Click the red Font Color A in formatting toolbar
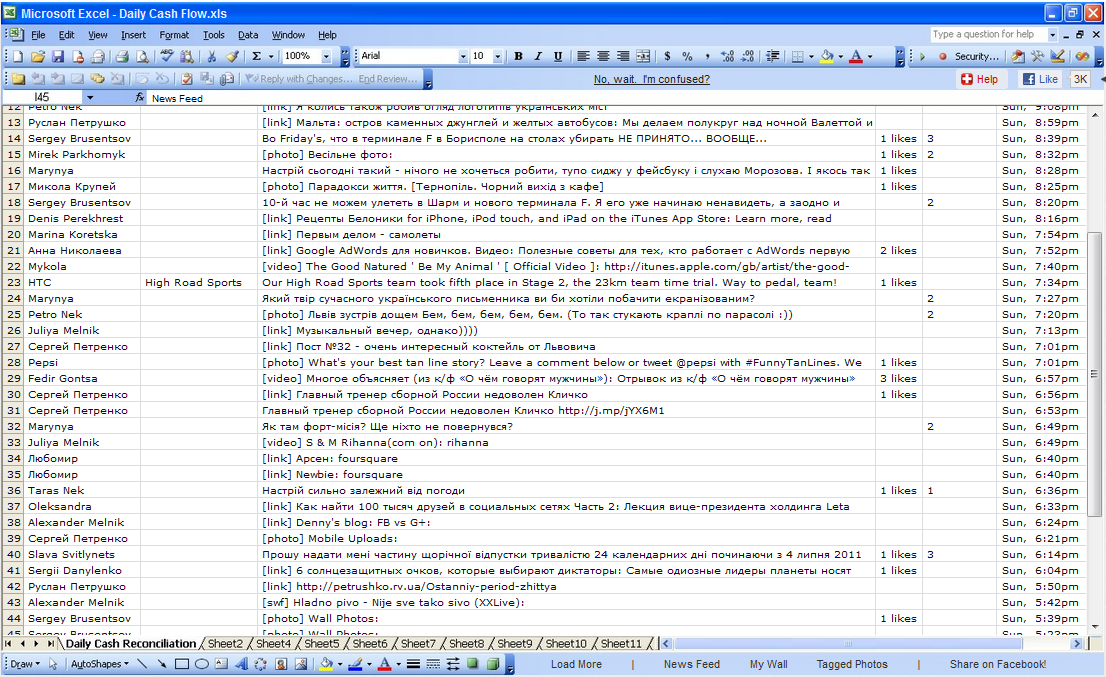The width and height of the screenshot is (1106, 677). pos(856,56)
